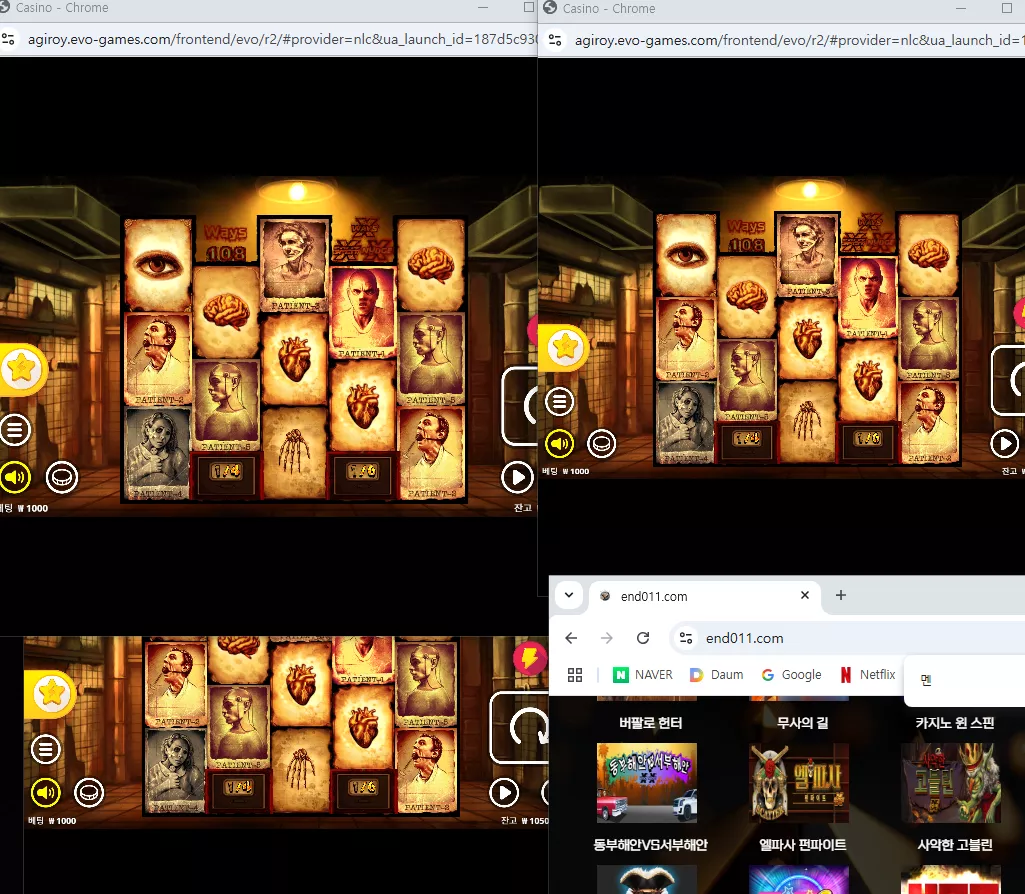
Task: Open the Netflix bookmark
Action: pyautogui.click(x=867, y=674)
